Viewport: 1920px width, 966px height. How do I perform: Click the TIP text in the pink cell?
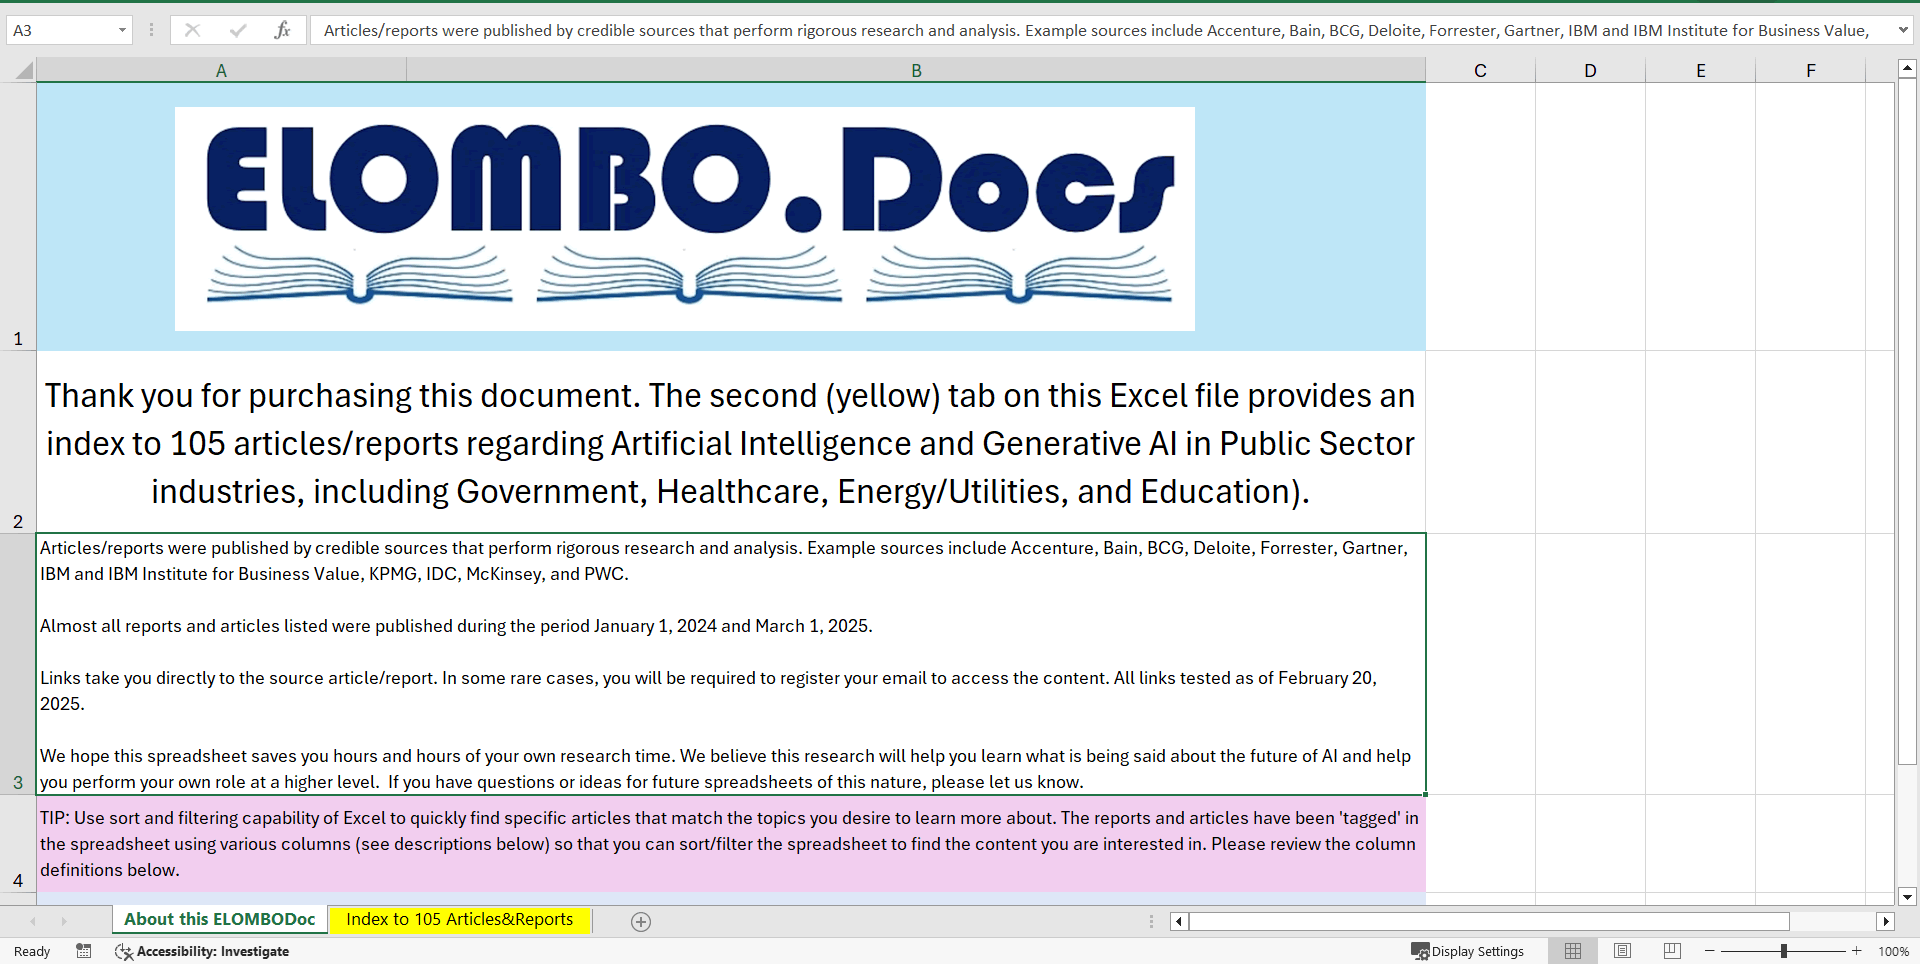pos(731,844)
